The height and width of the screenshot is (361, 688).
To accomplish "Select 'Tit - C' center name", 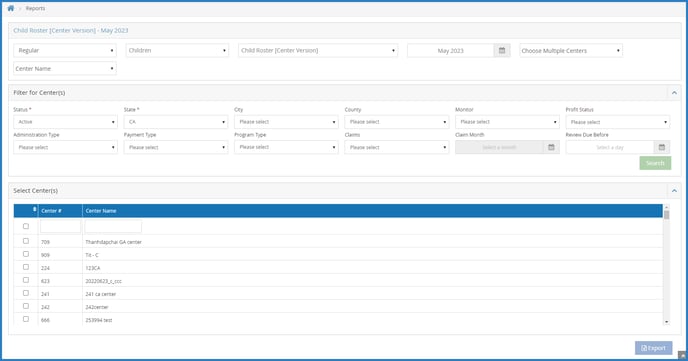I will tap(92, 255).
